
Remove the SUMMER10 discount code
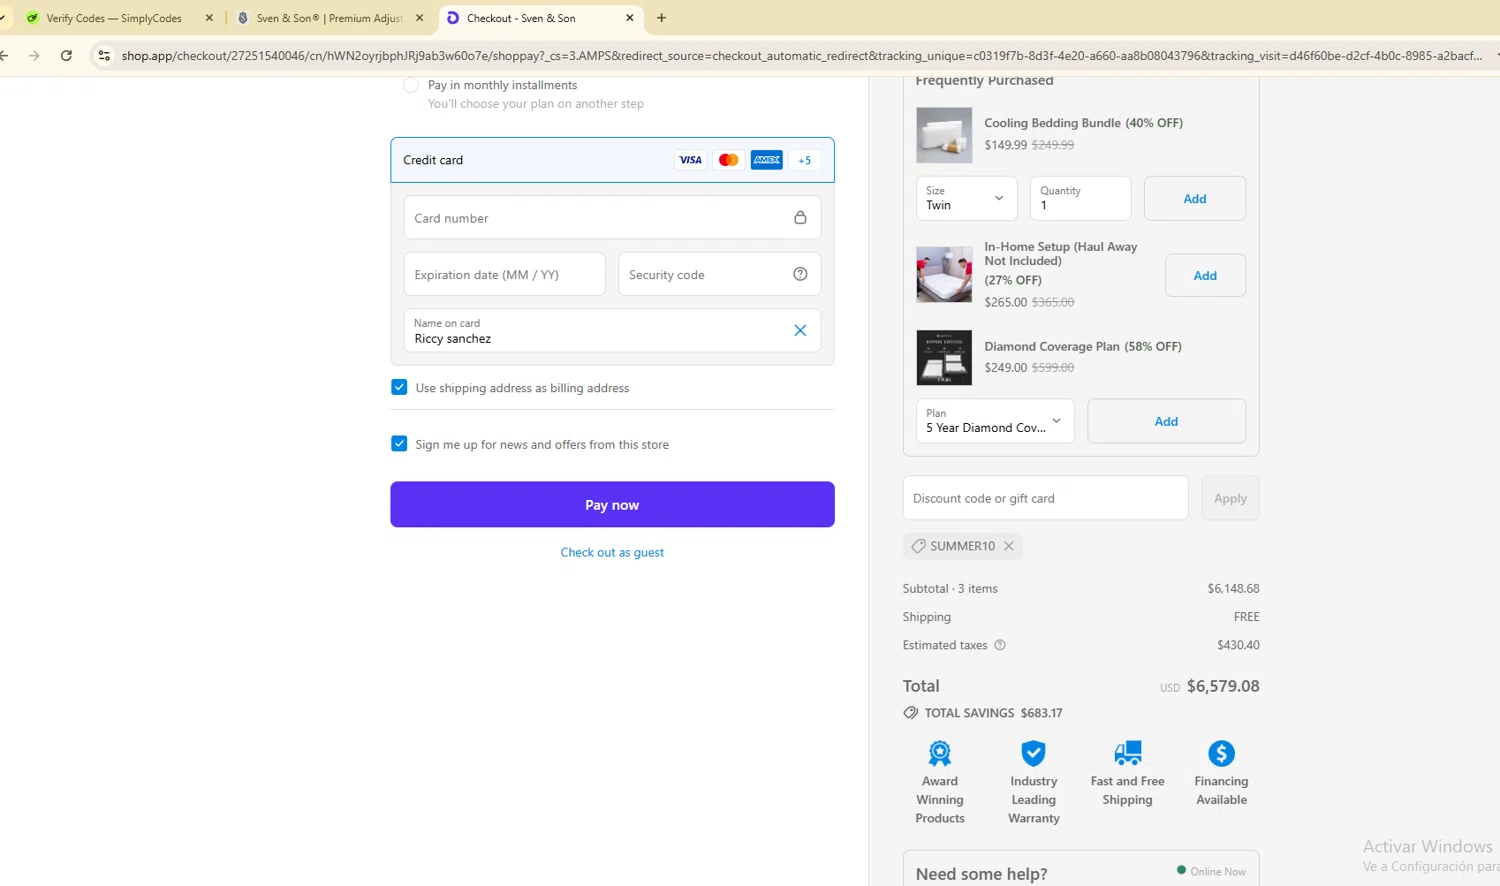coord(1009,546)
